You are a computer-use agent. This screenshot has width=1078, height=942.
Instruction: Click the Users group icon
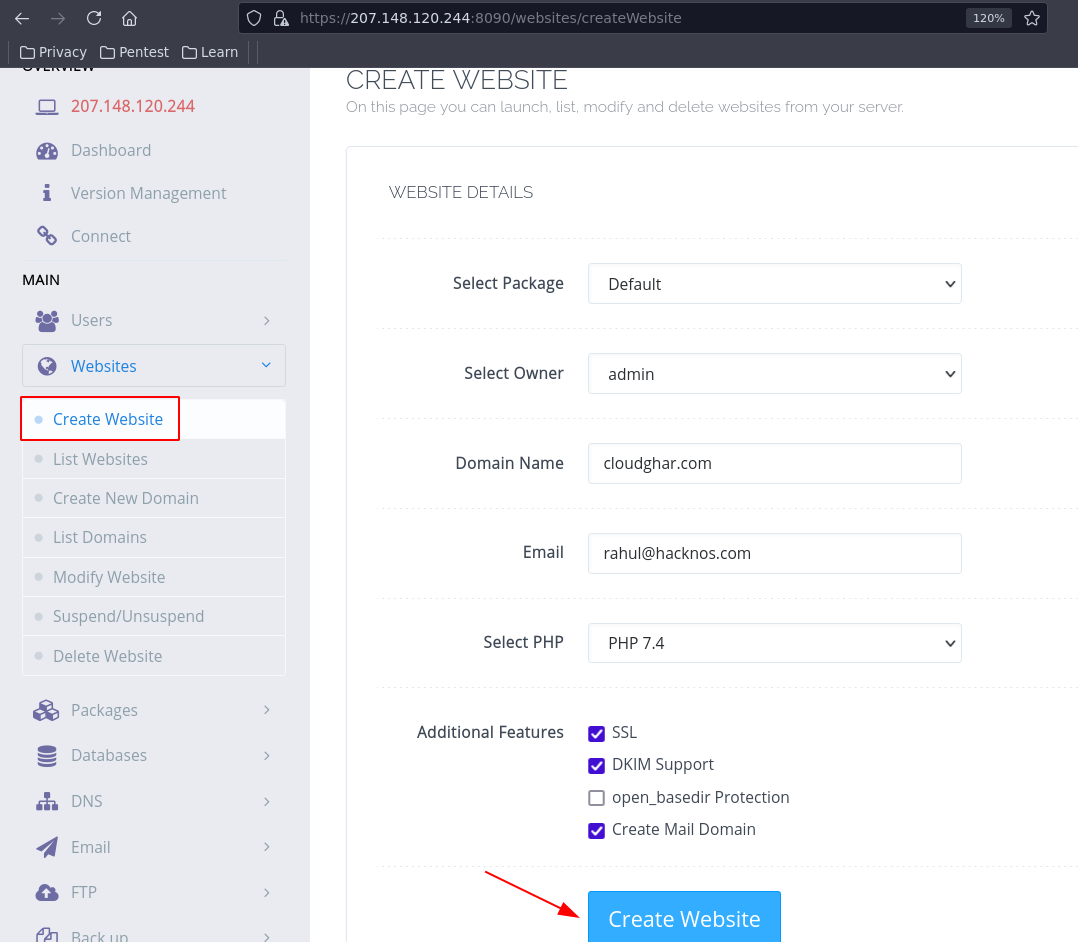47,320
